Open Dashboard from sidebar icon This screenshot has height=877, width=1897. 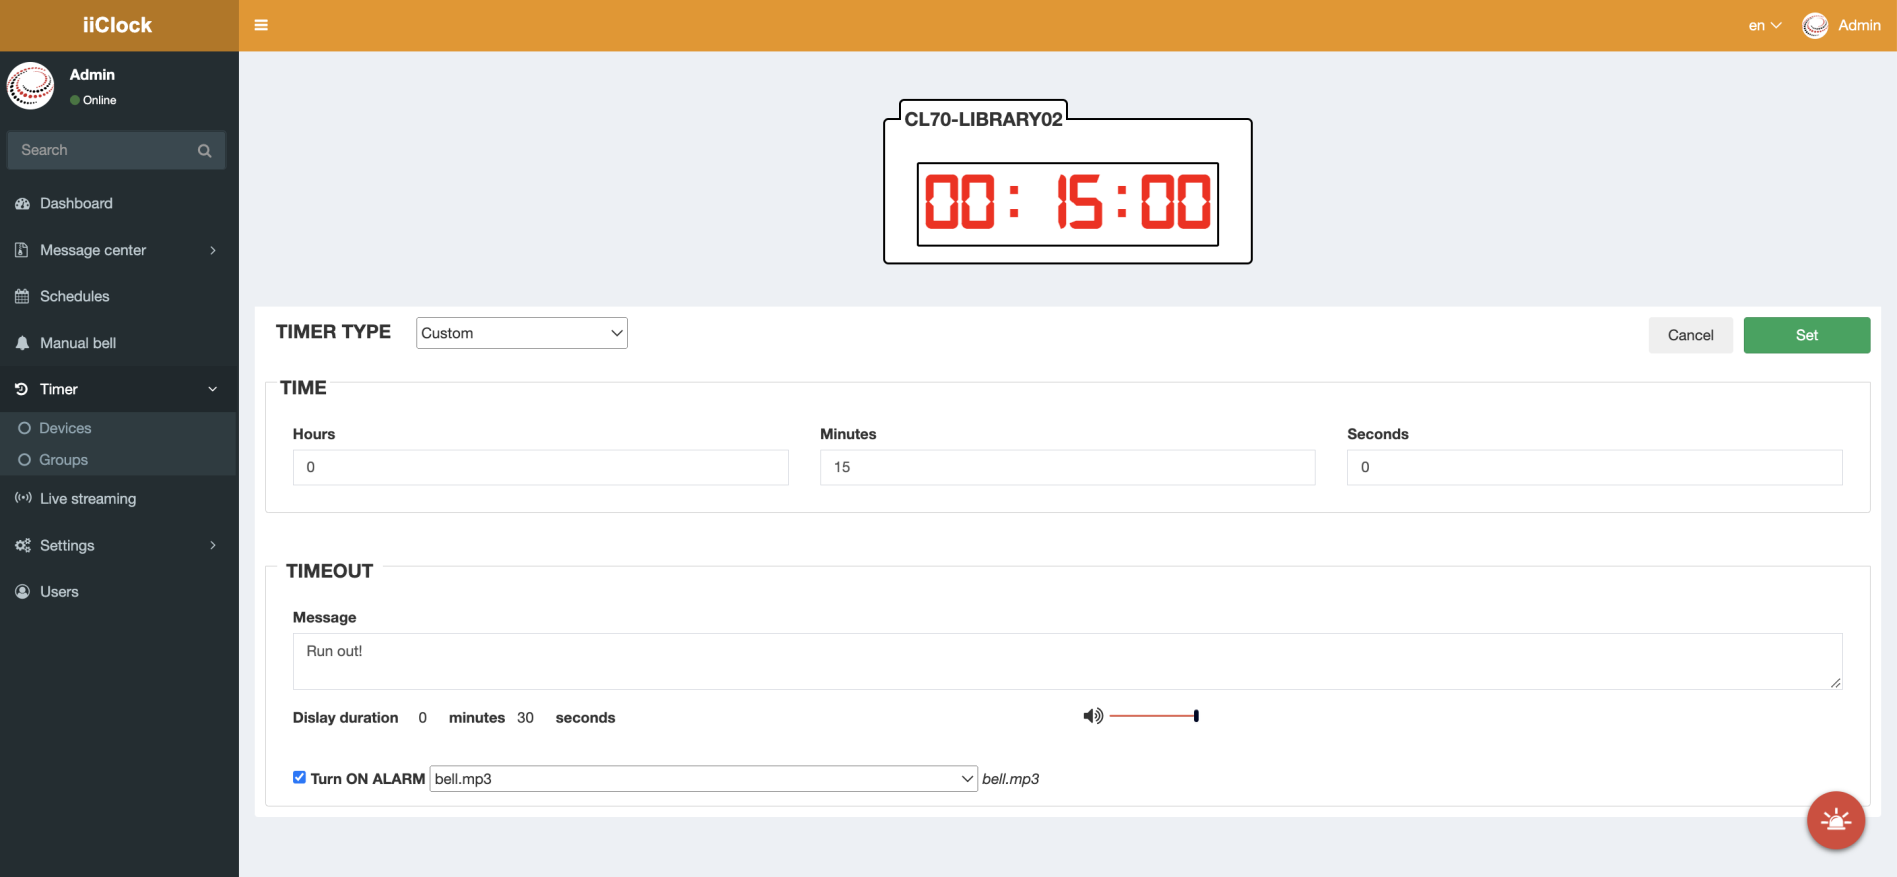point(22,204)
